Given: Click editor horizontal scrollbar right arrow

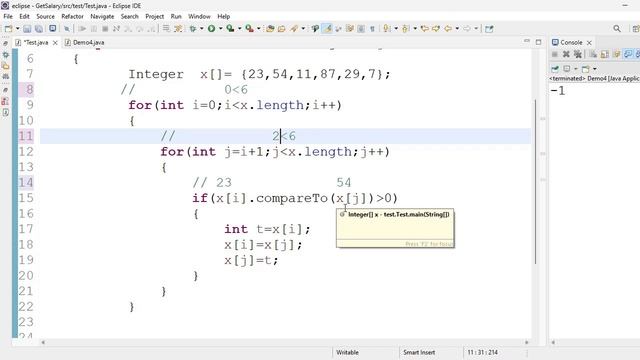Looking at the screenshot, I should (527, 342).
